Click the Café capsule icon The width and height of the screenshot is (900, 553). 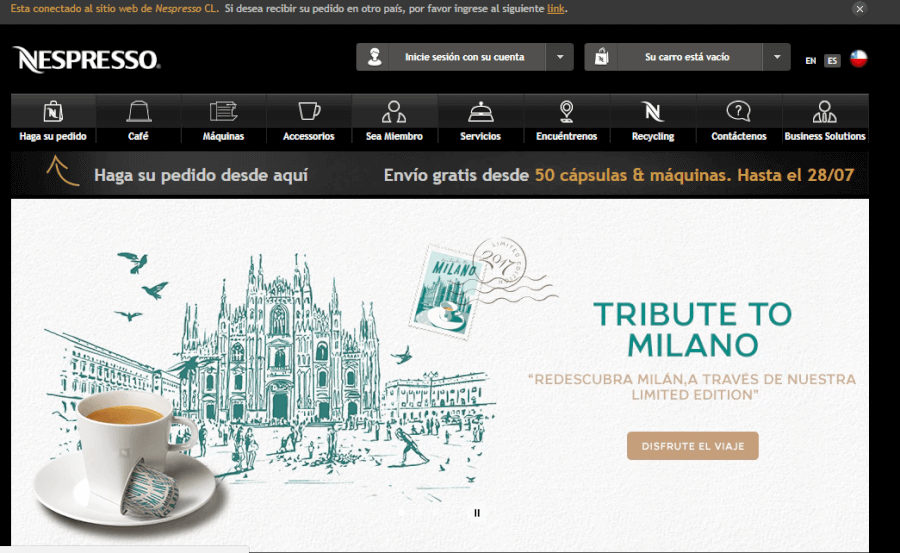click(138, 111)
